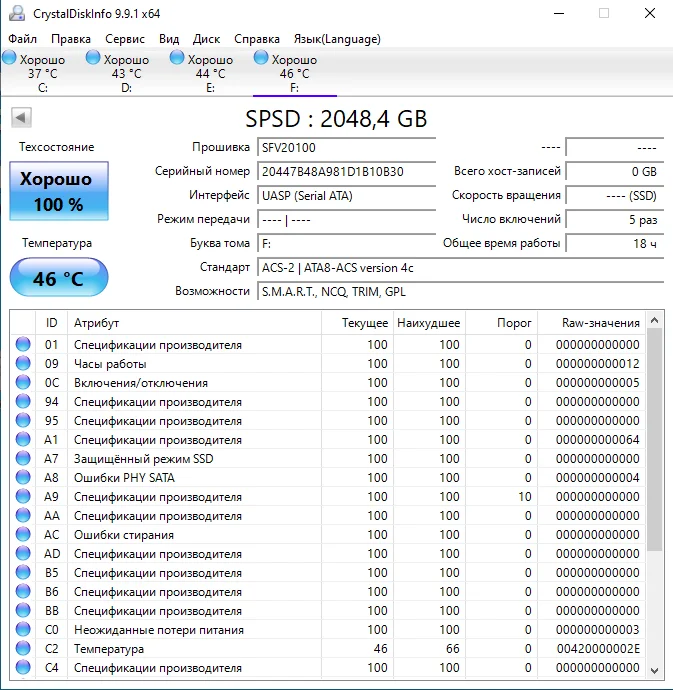Select the Ошибки стирания row
The width and height of the screenshot is (673, 690).
coord(328,535)
